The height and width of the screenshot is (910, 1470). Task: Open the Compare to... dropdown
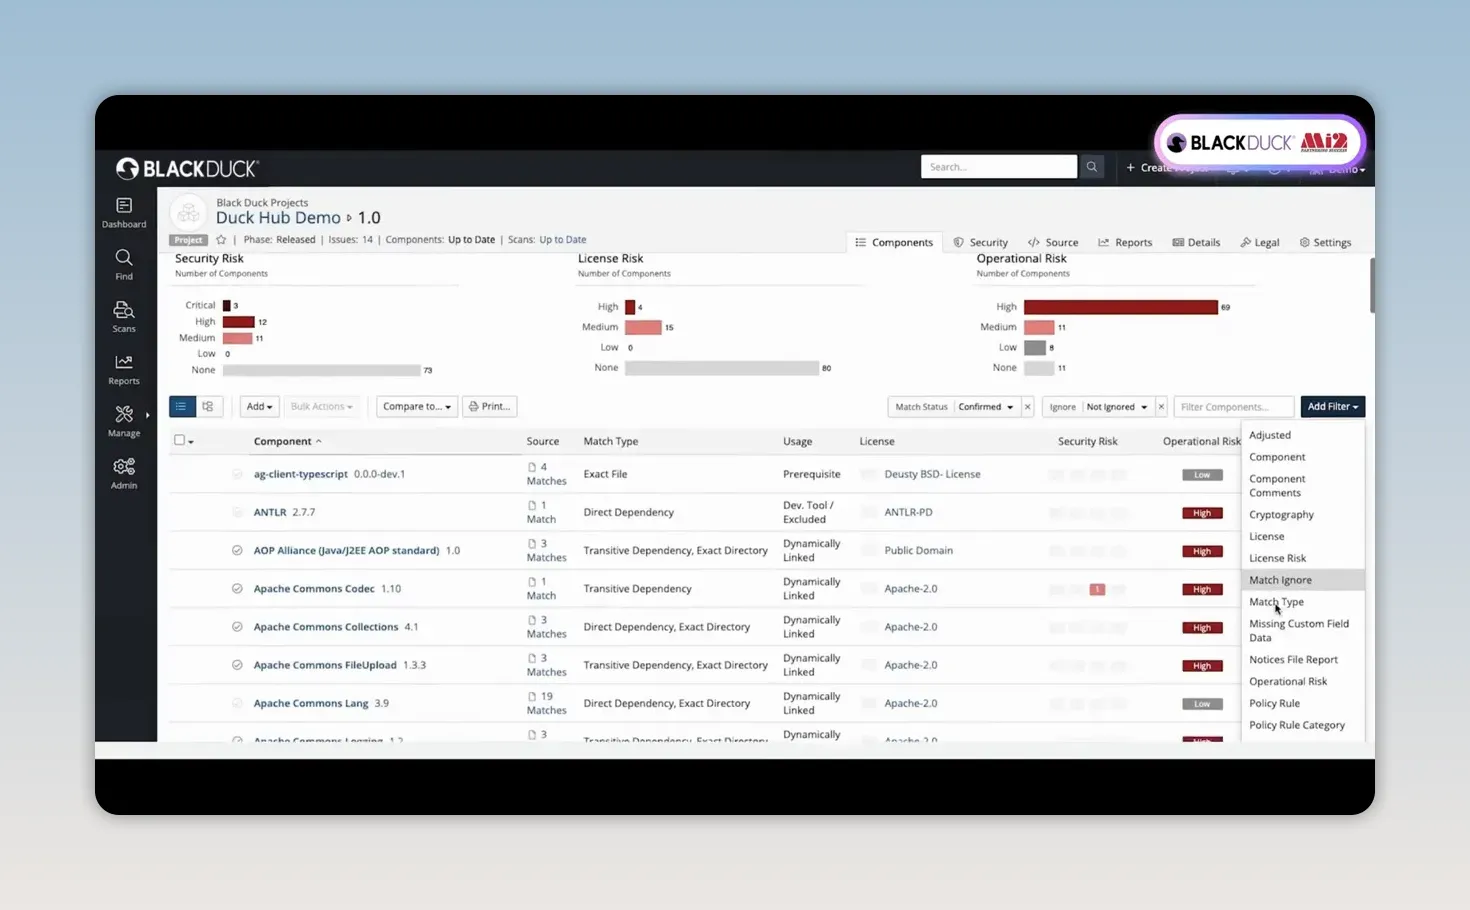(x=417, y=407)
